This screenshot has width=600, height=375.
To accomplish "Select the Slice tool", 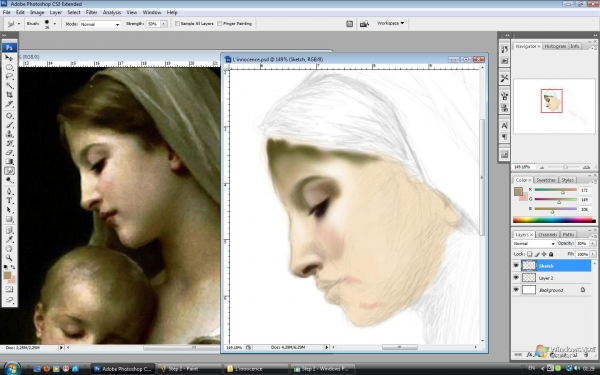I will (9, 104).
